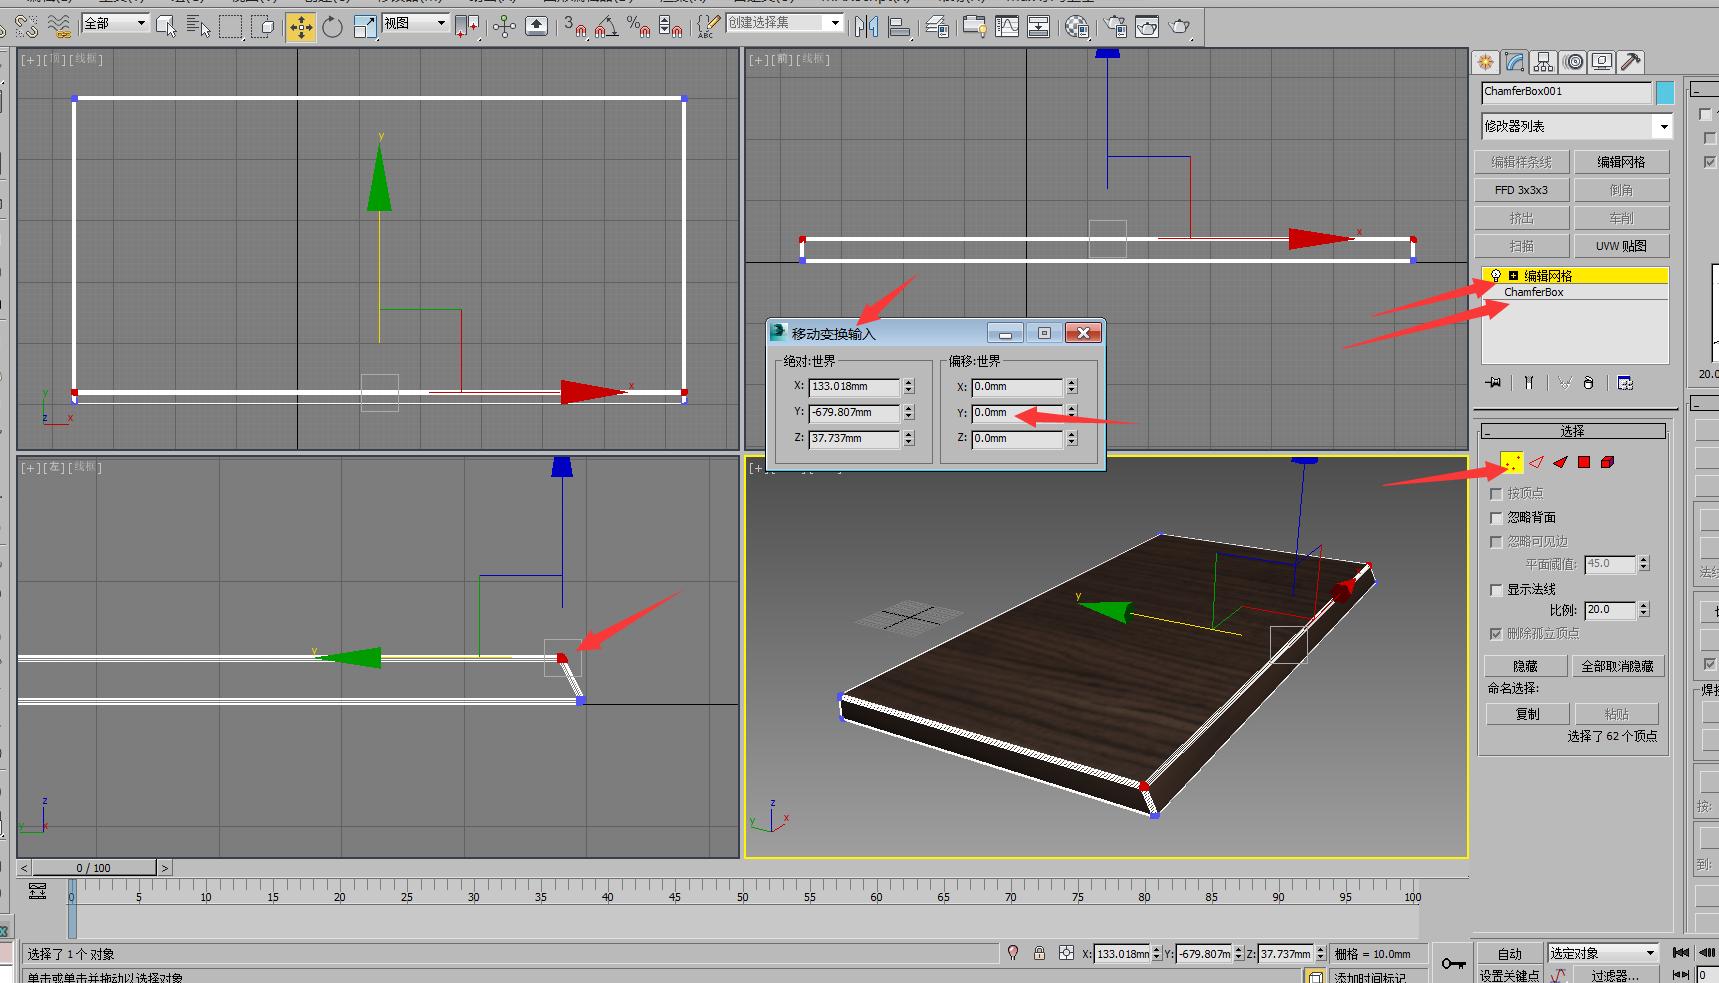Switch to Polygon sub-object mode

pyautogui.click(x=1584, y=462)
